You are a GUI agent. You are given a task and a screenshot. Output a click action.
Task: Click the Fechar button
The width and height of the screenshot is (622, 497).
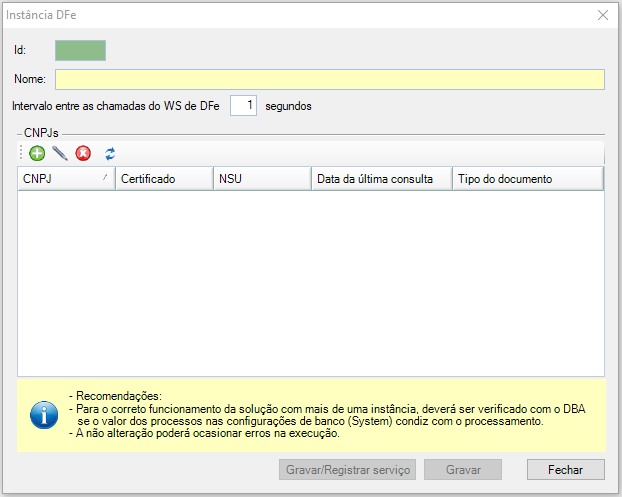pyautogui.click(x=566, y=470)
